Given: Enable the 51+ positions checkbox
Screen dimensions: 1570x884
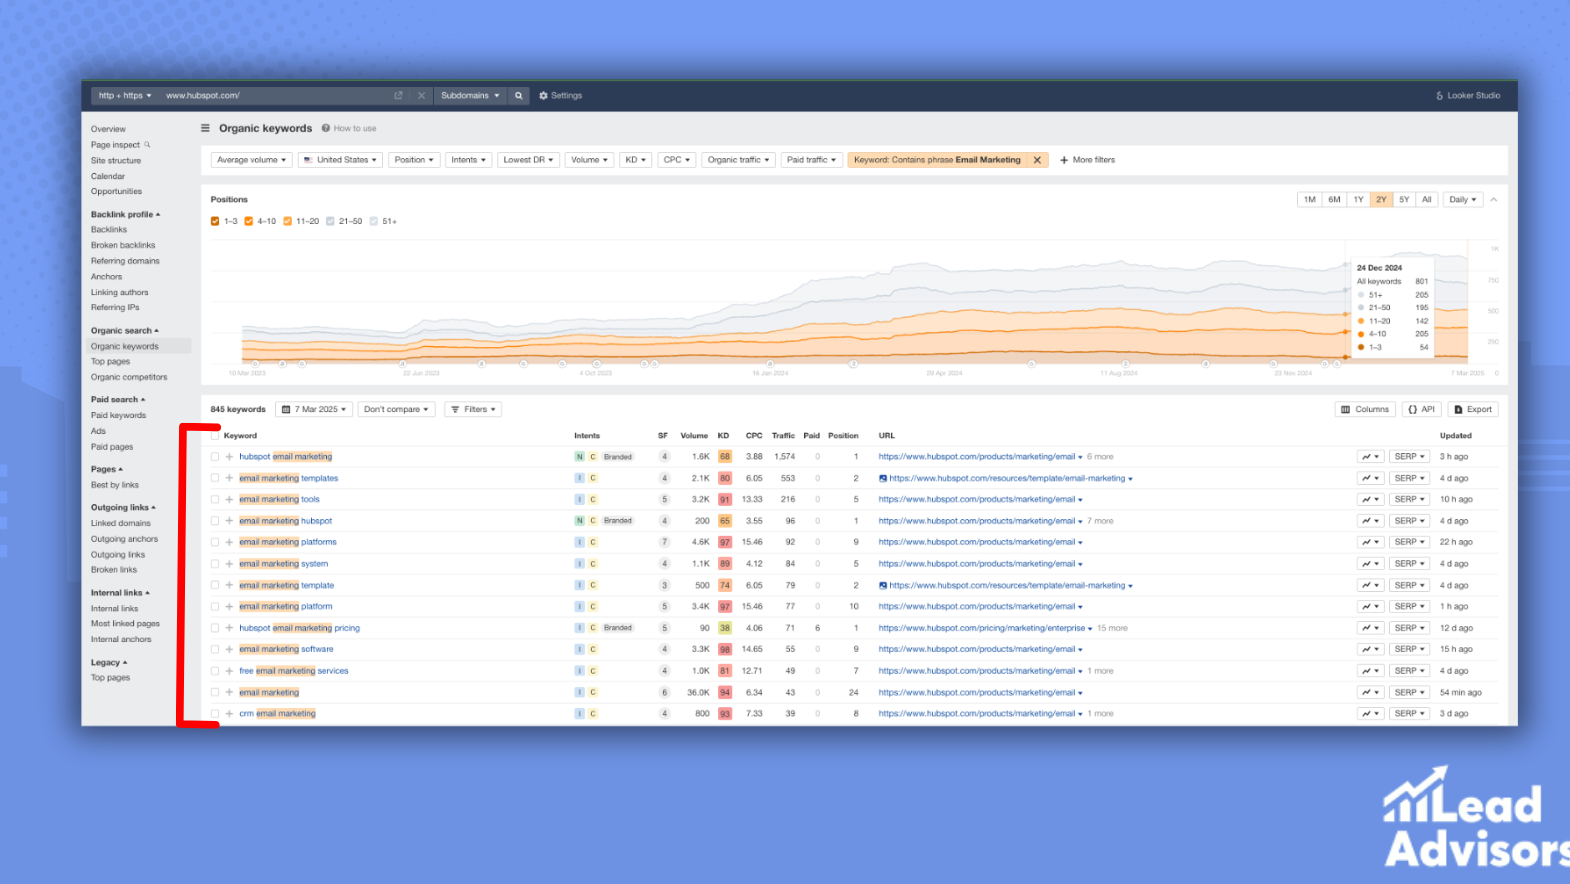Looking at the screenshot, I should click(374, 221).
